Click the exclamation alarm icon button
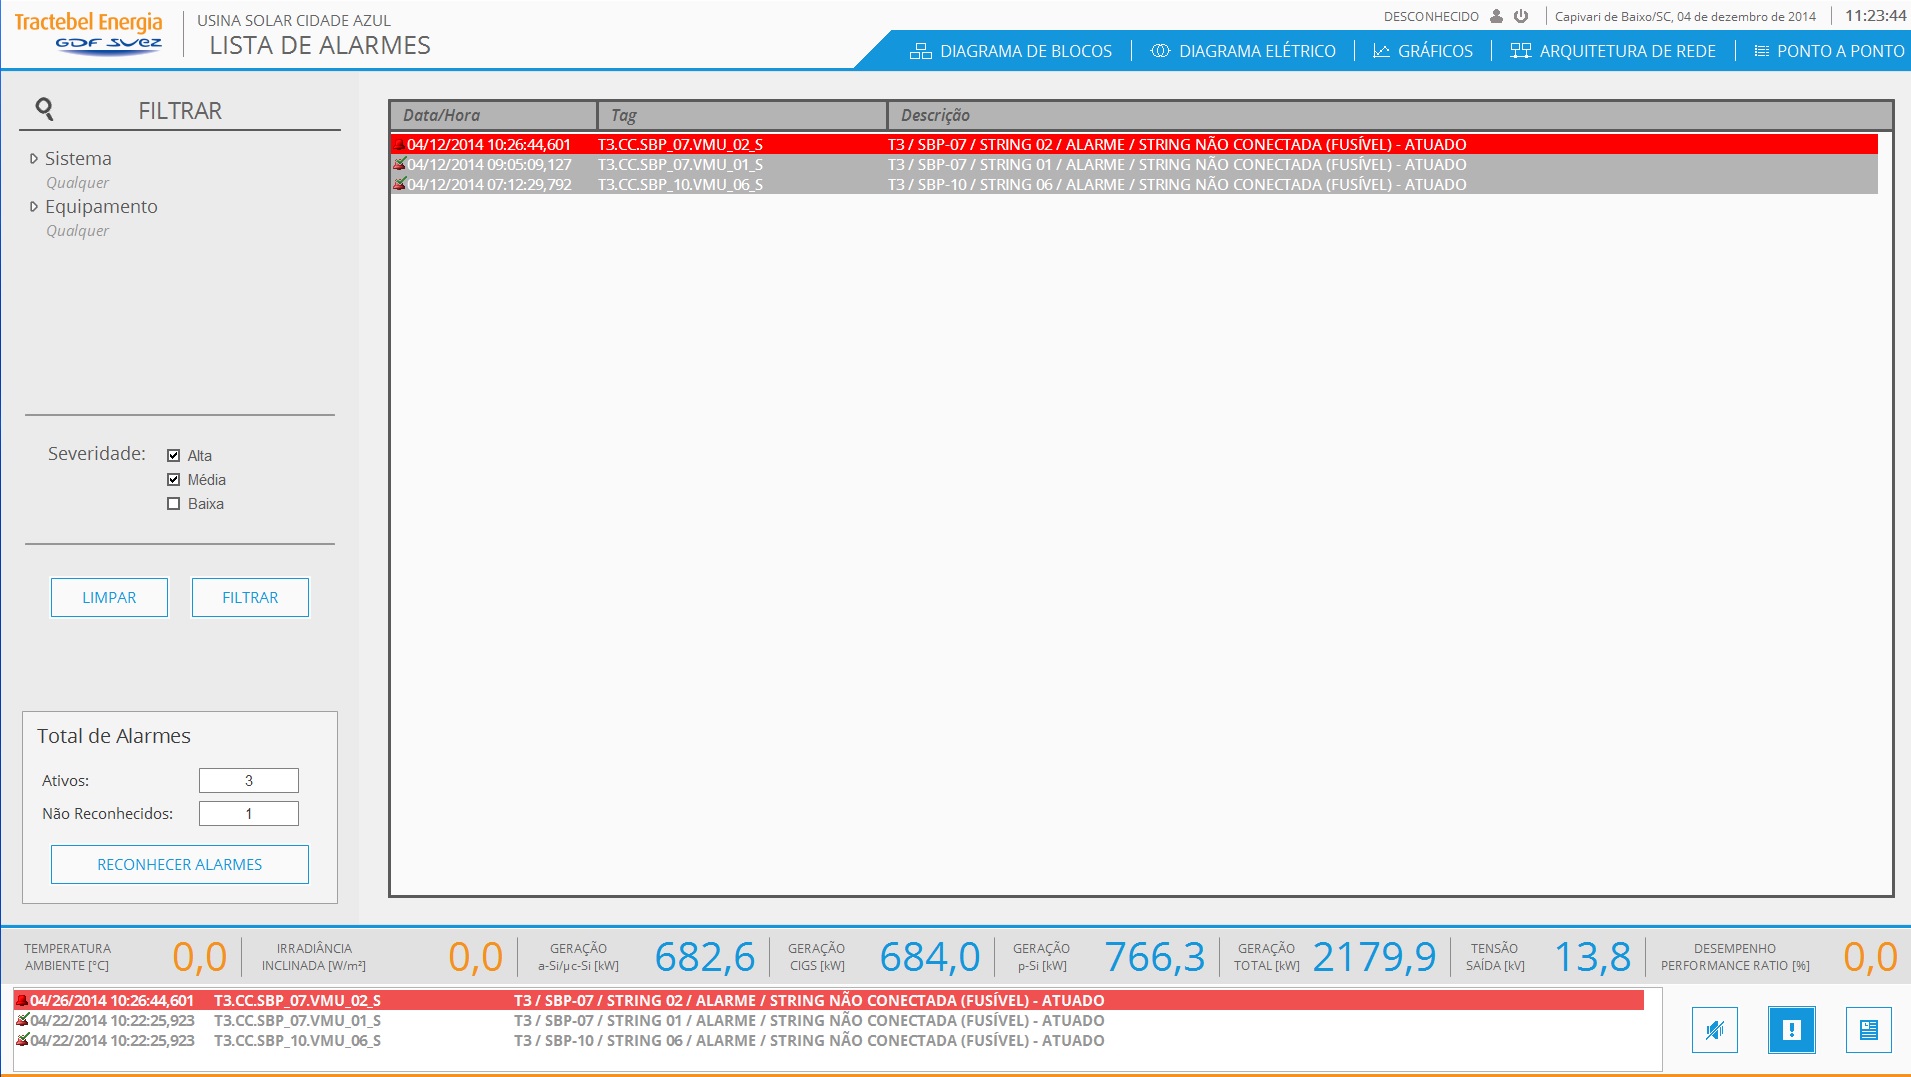The width and height of the screenshot is (1911, 1077). [x=1791, y=1029]
